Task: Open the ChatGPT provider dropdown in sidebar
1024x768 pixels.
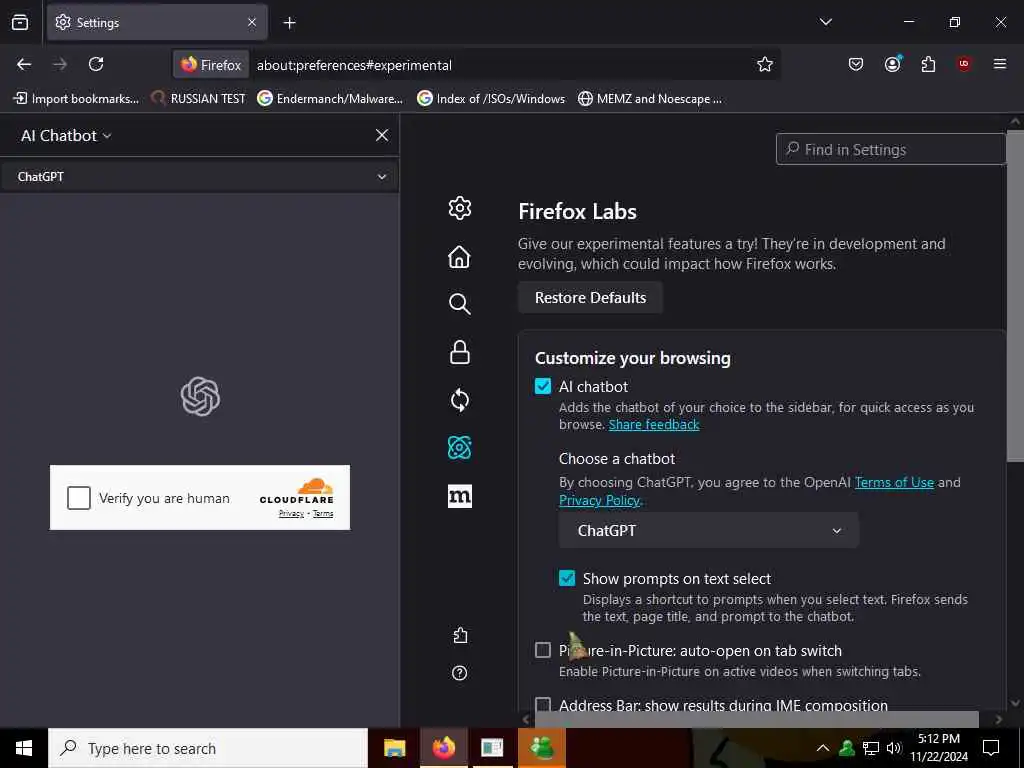Action: pos(200,176)
